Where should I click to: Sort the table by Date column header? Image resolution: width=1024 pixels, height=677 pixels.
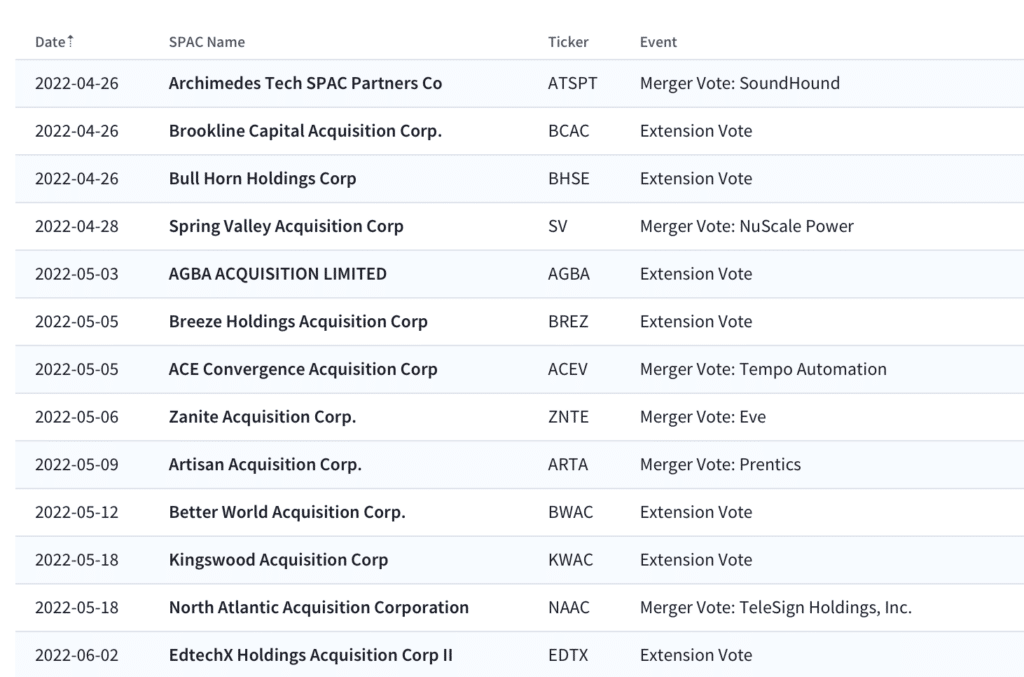(x=50, y=42)
